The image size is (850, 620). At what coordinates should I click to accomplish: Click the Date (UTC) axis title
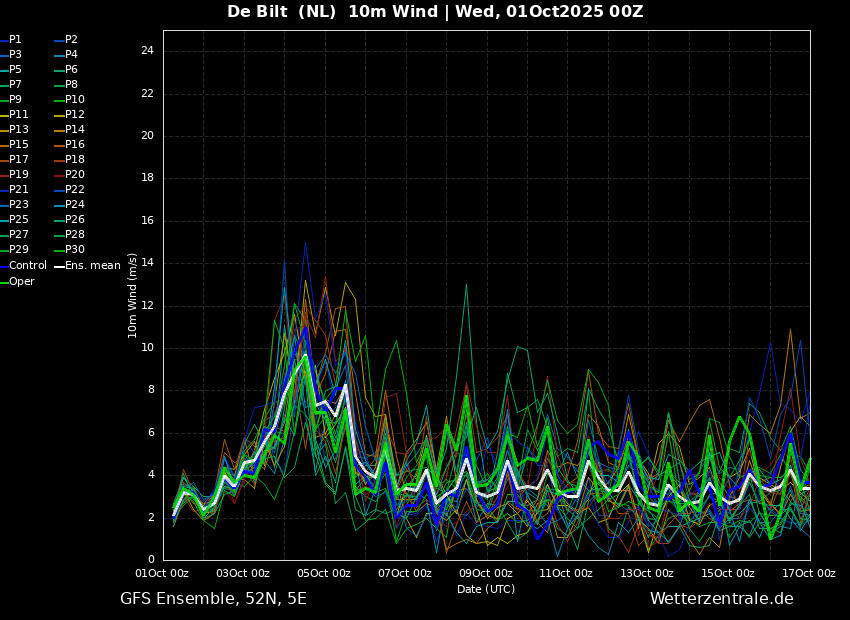tap(486, 589)
